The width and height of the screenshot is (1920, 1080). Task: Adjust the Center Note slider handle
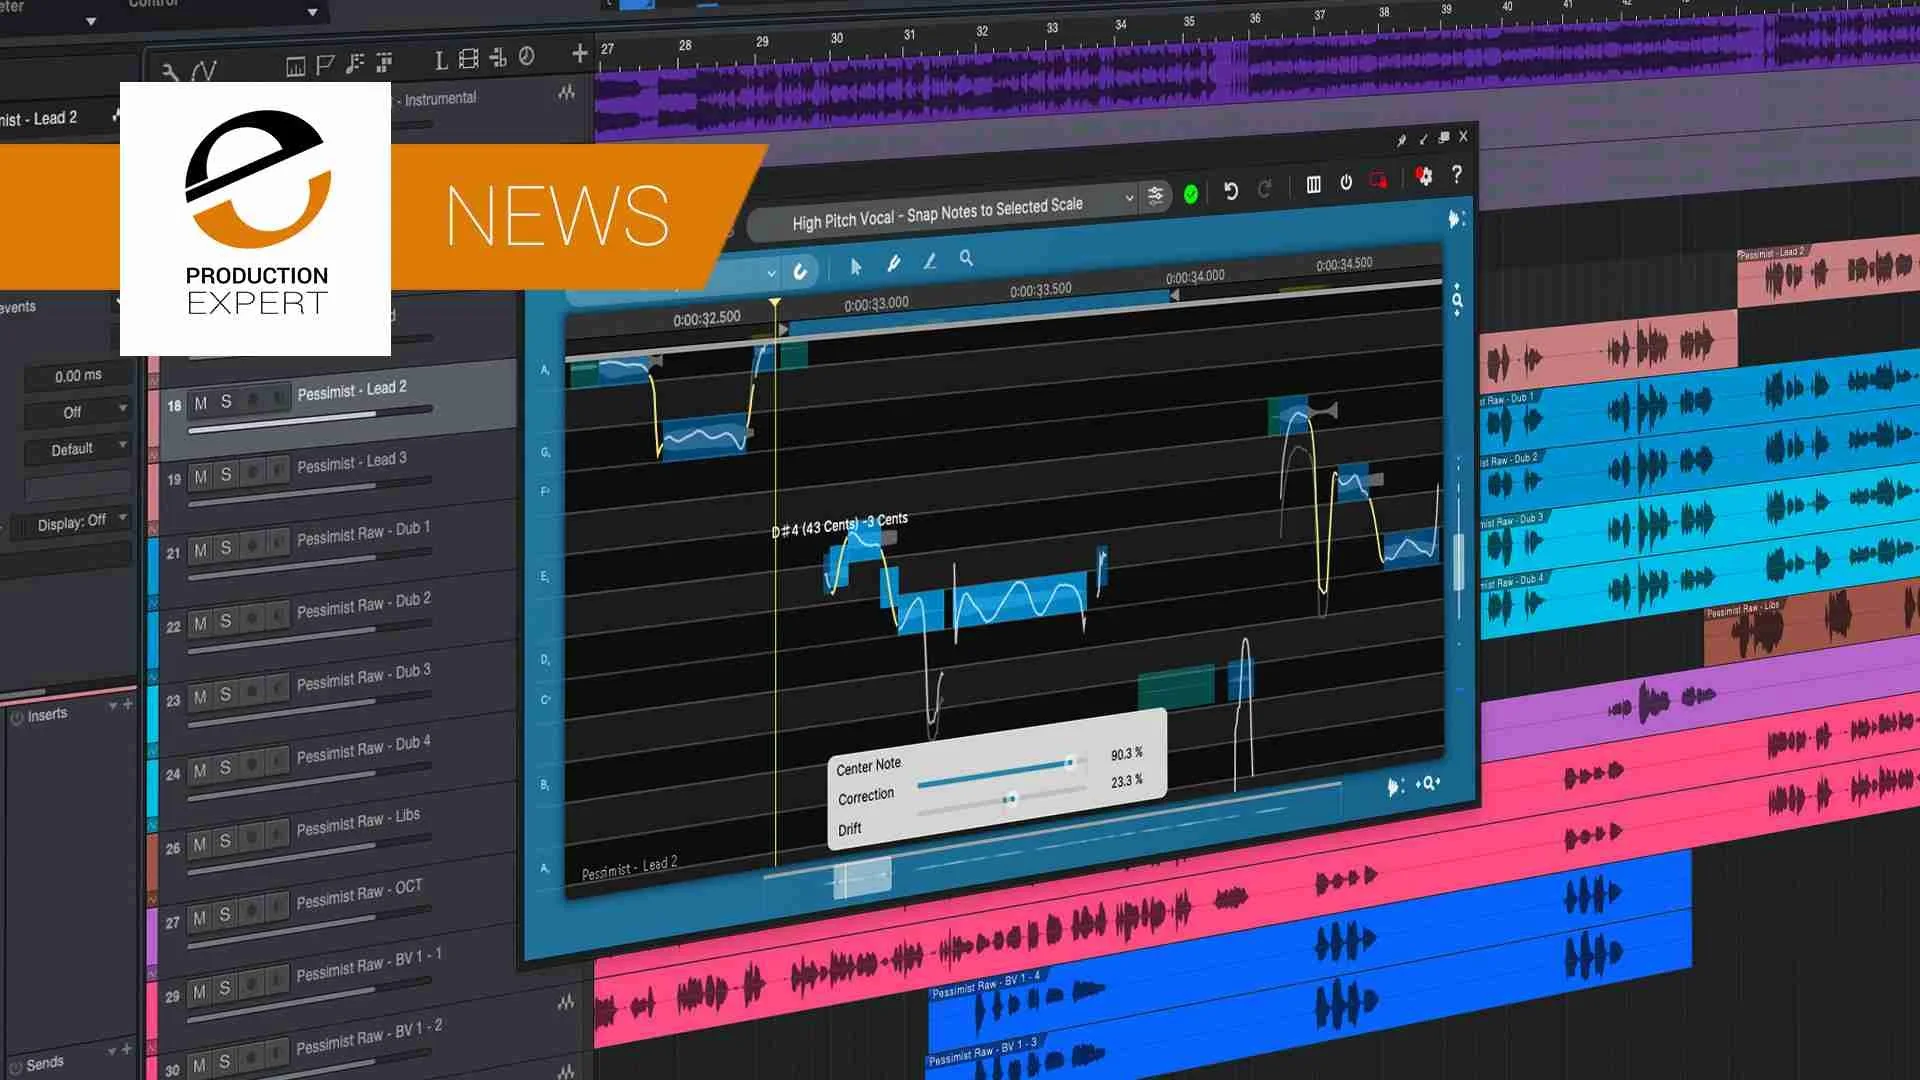[x=1070, y=763]
